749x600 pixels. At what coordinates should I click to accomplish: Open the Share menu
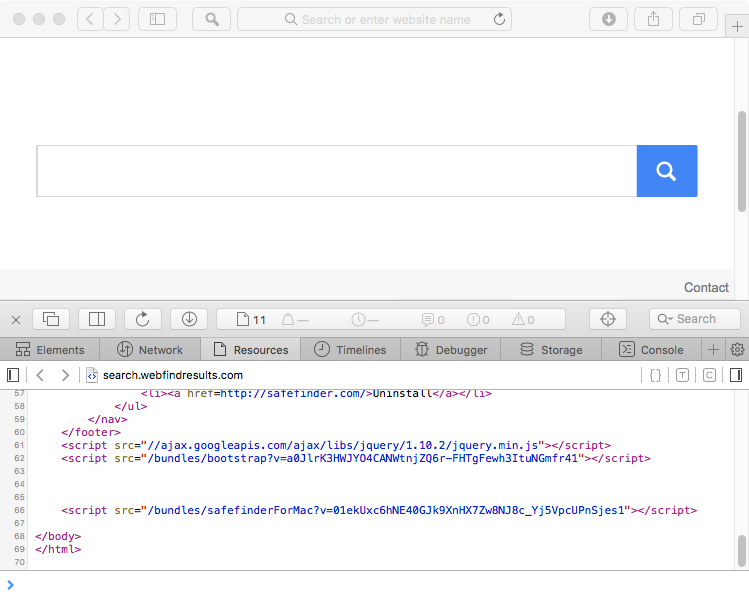point(653,19)
